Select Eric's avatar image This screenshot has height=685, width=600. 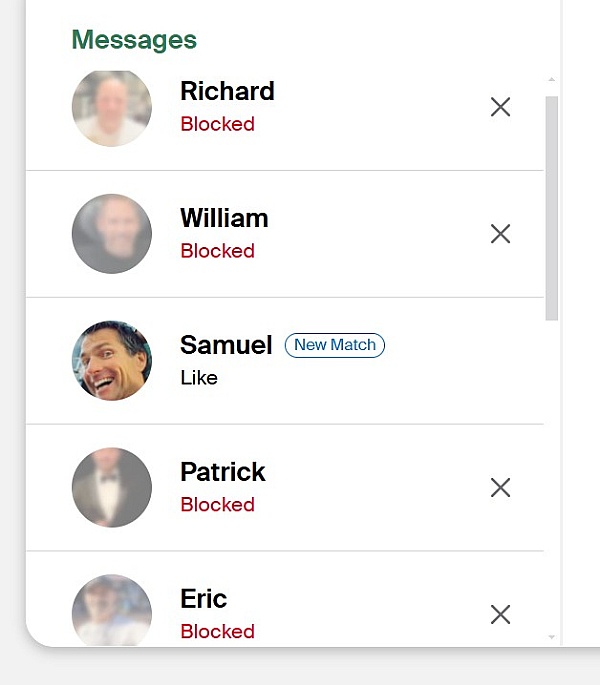(112, 610)
